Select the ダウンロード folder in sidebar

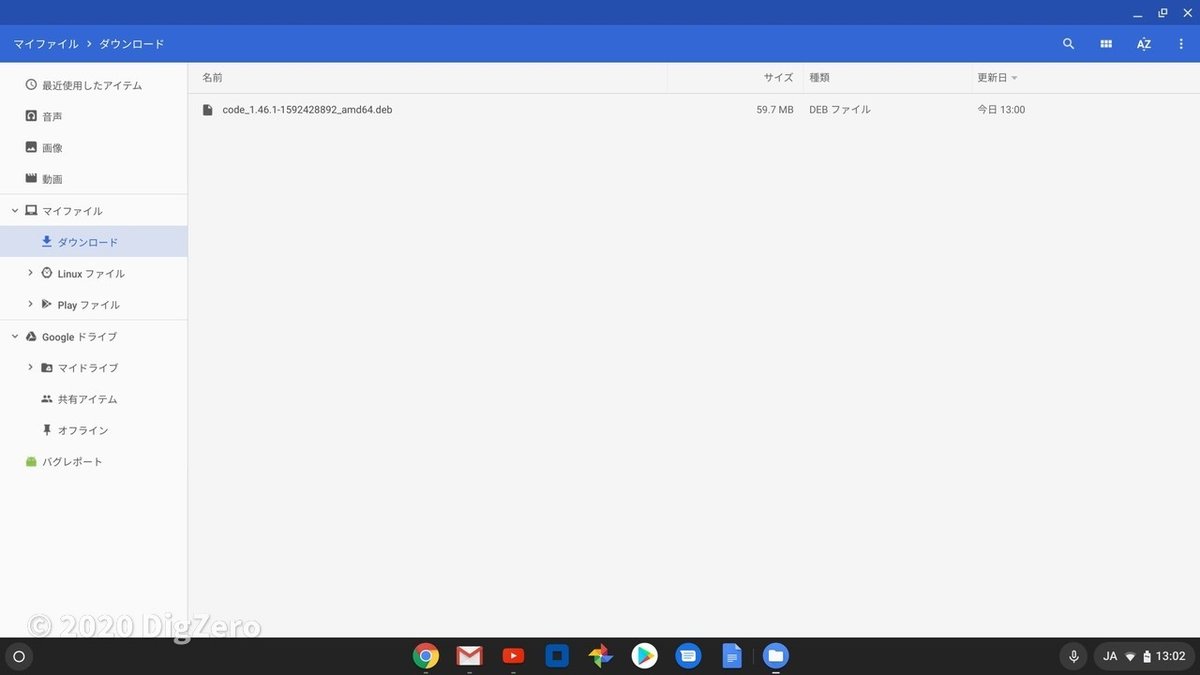tap(93, 242)
